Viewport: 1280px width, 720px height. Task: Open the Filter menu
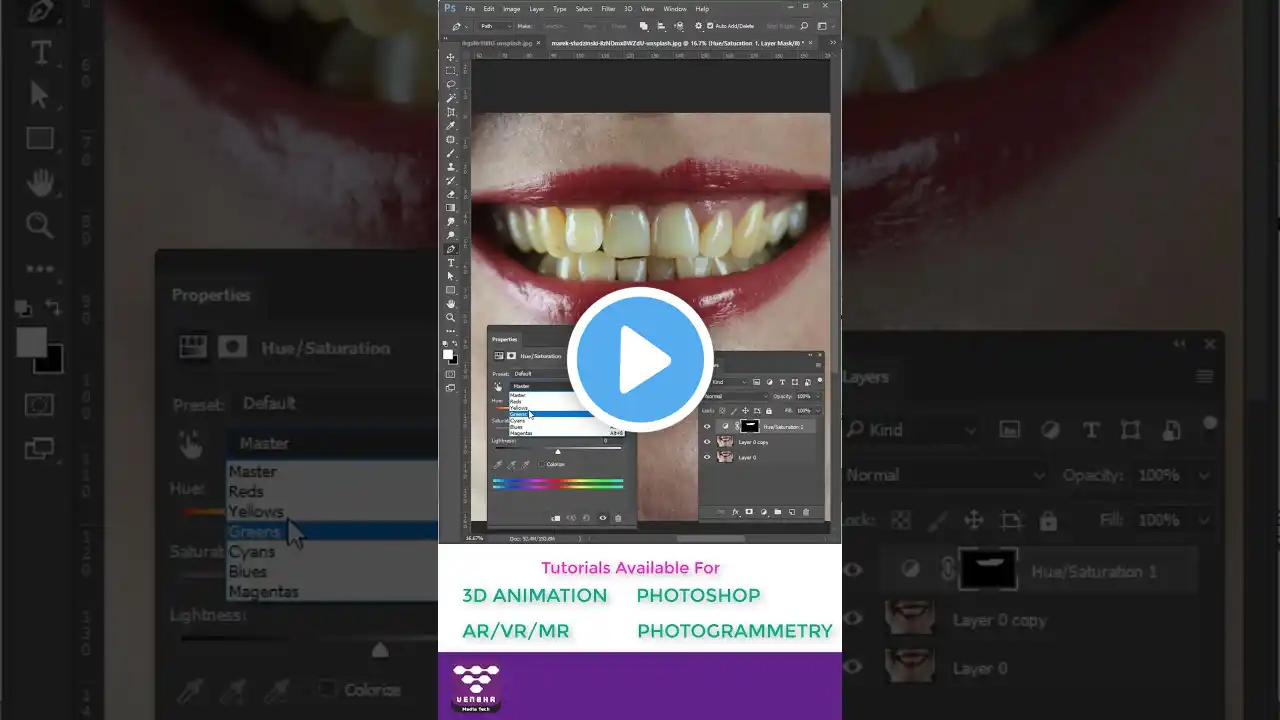(x=608, y=9)
